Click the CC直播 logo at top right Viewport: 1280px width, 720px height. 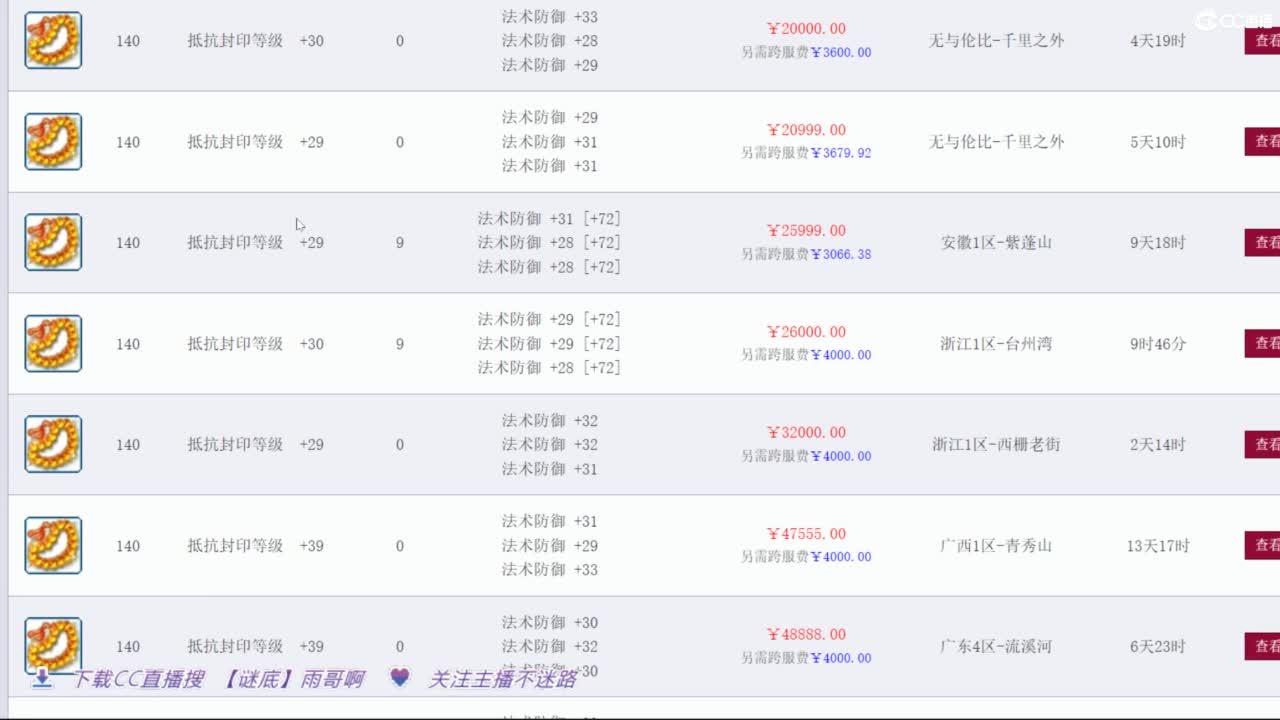point(1234,20)
